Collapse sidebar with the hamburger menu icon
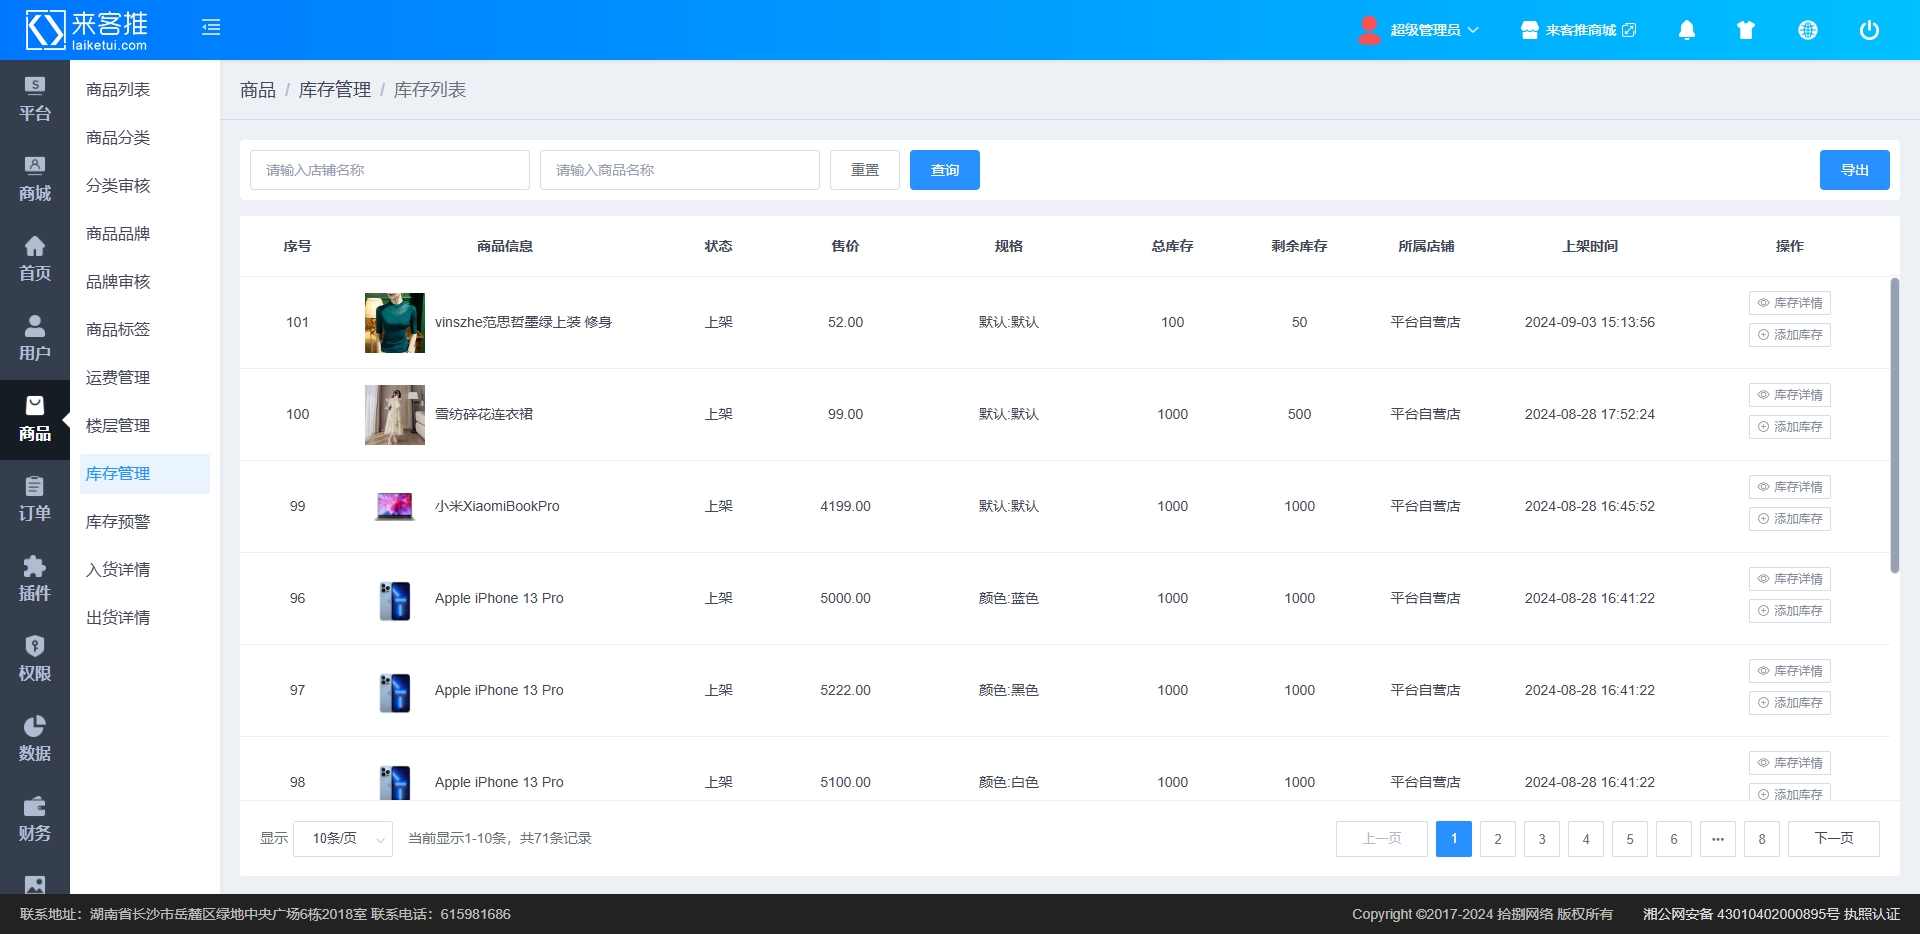The image size is (1920, 934). [x=211, y=28]
